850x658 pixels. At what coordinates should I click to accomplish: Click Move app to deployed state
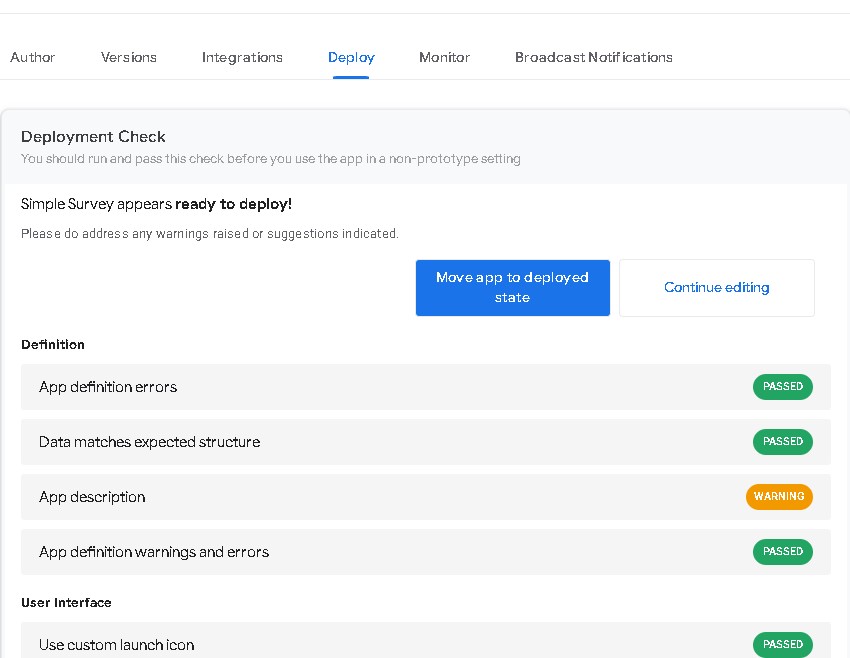tap(512, 287)
